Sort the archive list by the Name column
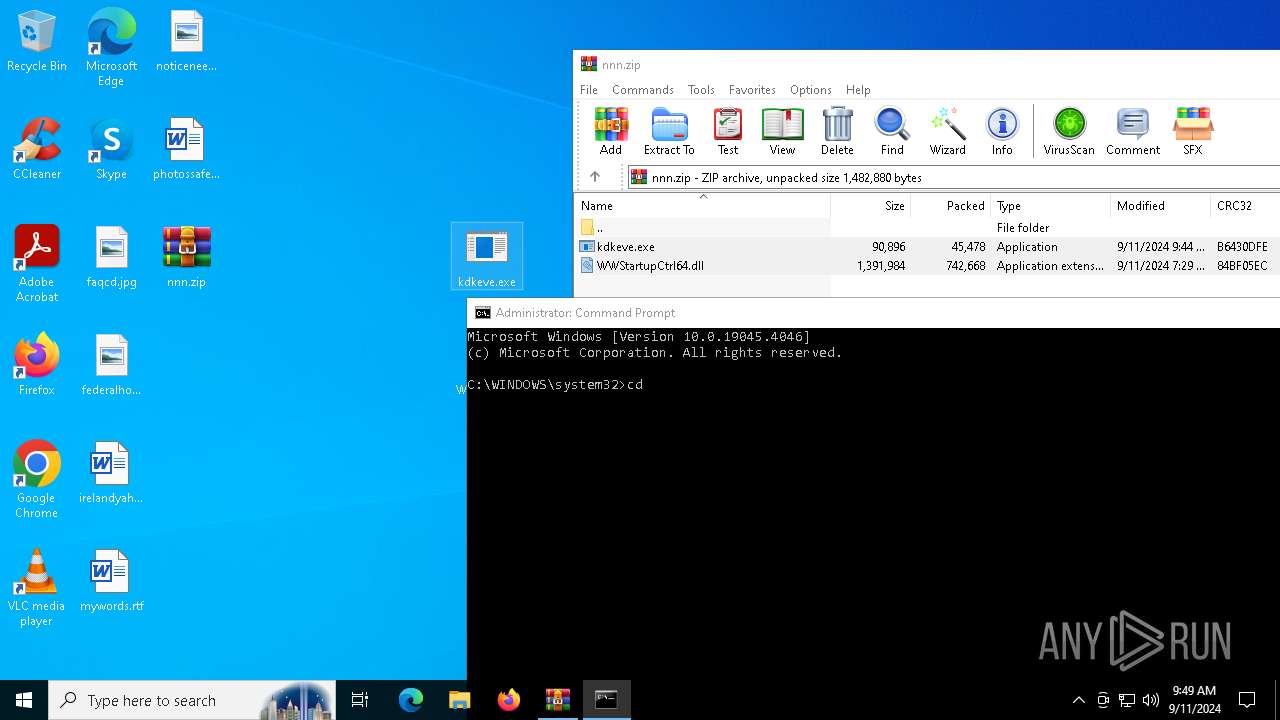This screenshot has width=1280, height=720. coord(702,206)
